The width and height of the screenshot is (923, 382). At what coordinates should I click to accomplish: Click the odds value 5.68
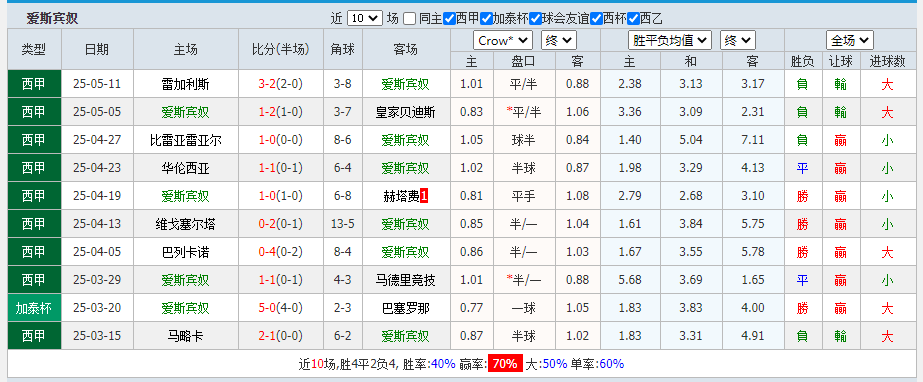coord(630,280)
